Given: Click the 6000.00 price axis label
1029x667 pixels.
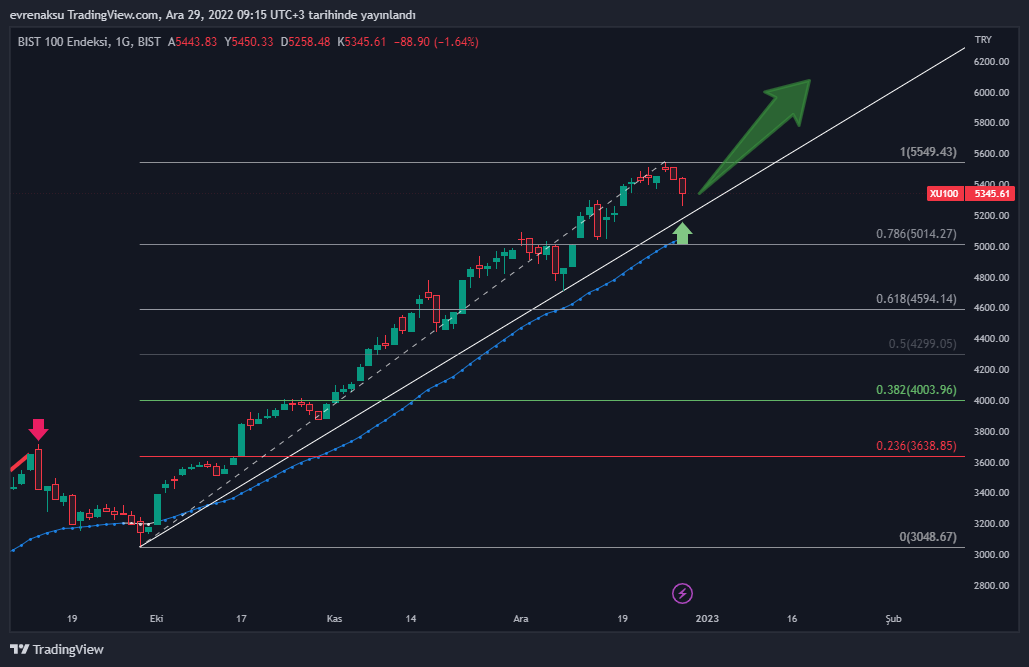Looking at the screenshot, I should (x=992, y=93).
